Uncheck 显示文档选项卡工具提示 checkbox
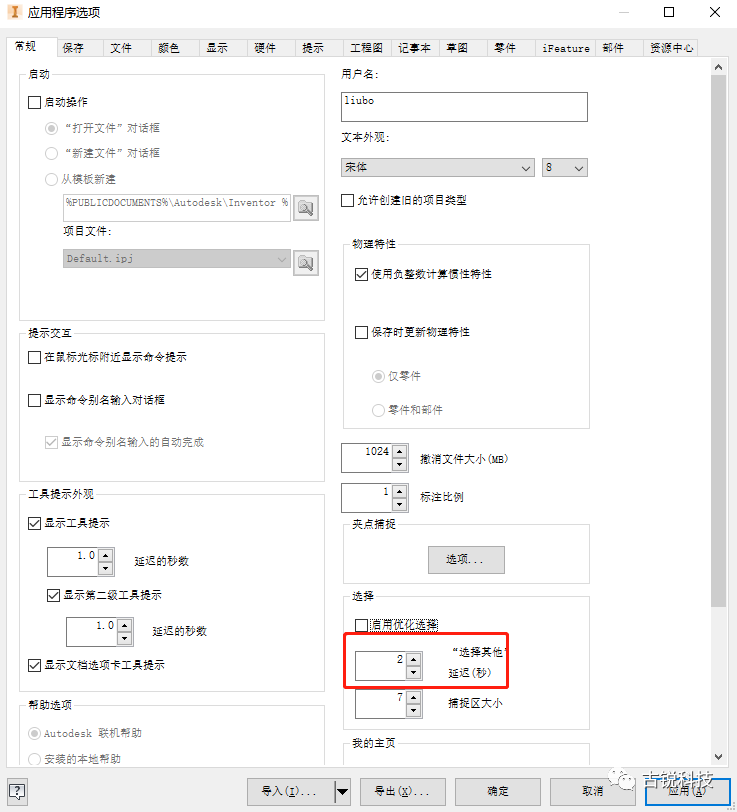 [34, 665]
